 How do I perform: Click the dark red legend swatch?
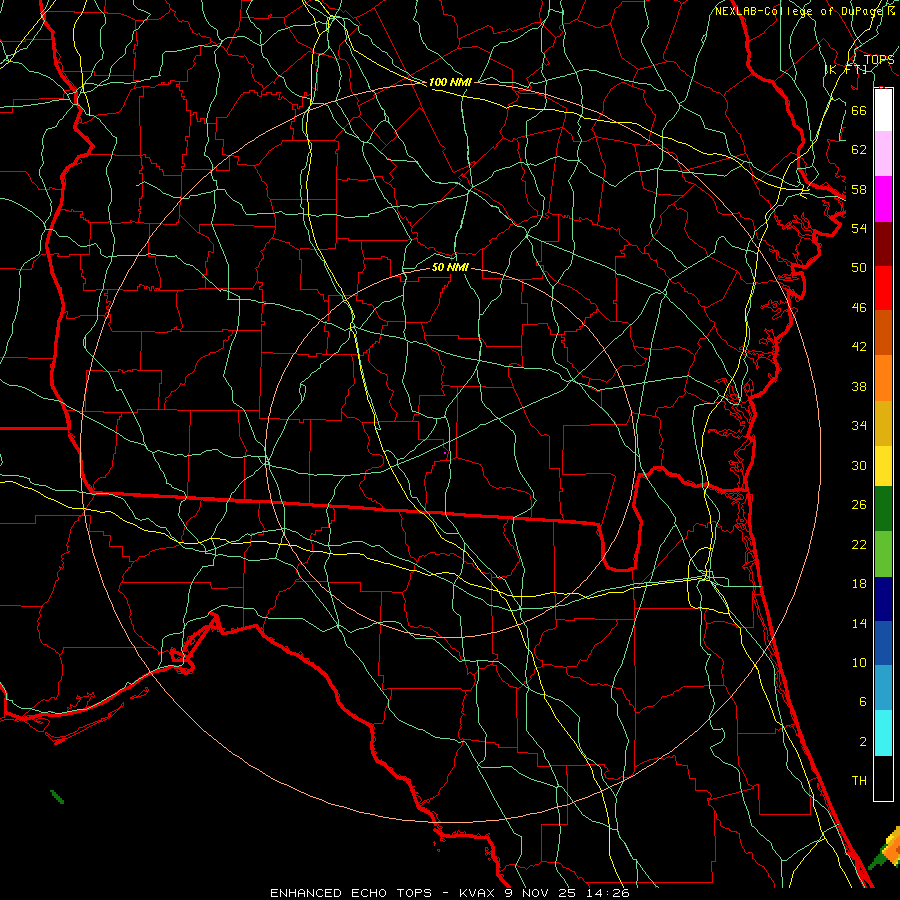pos(883,243)
